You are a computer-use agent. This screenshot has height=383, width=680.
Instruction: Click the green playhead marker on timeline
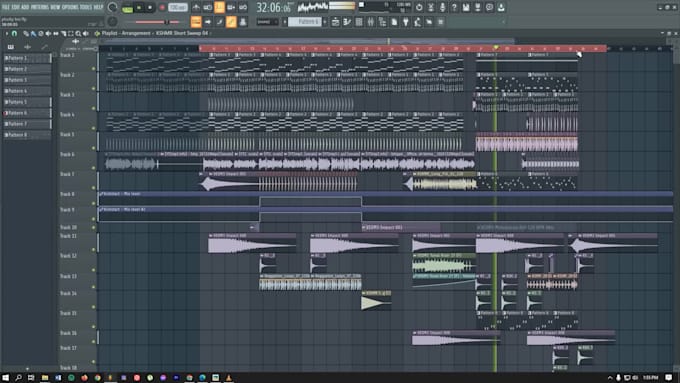click(495, 48)
